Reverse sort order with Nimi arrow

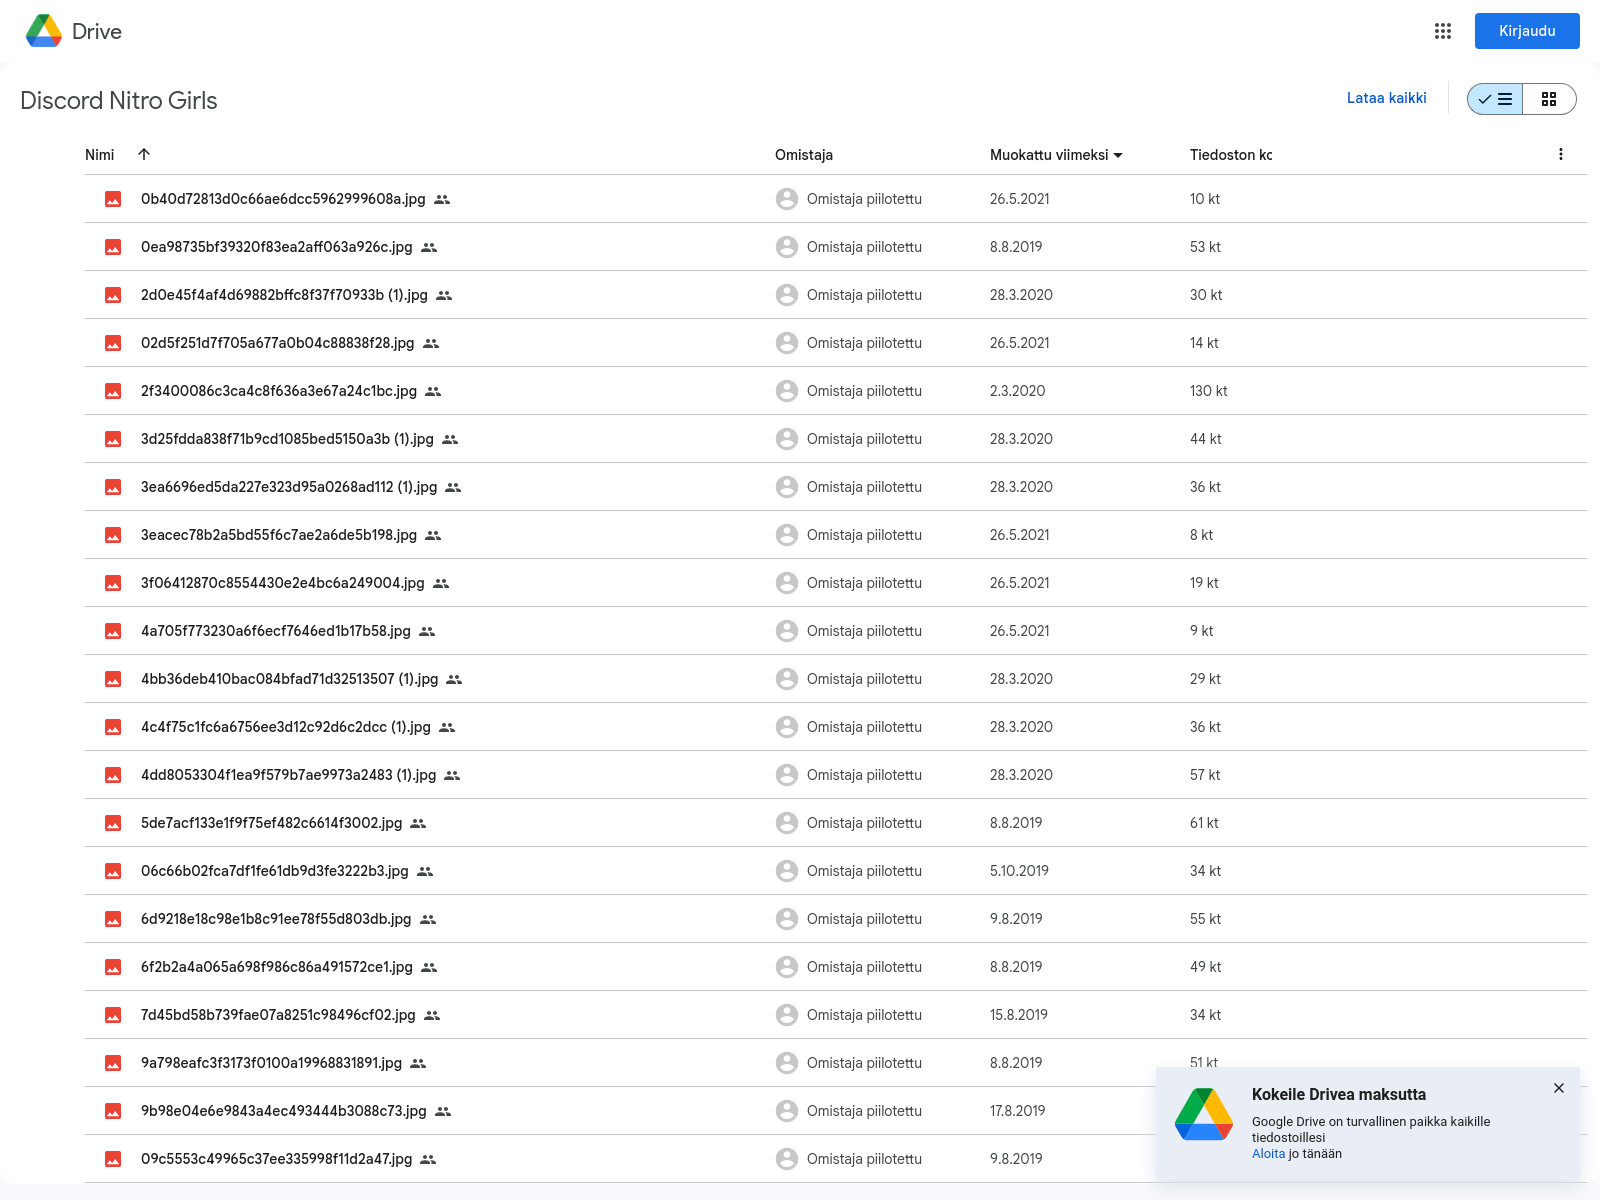point(144,154)
